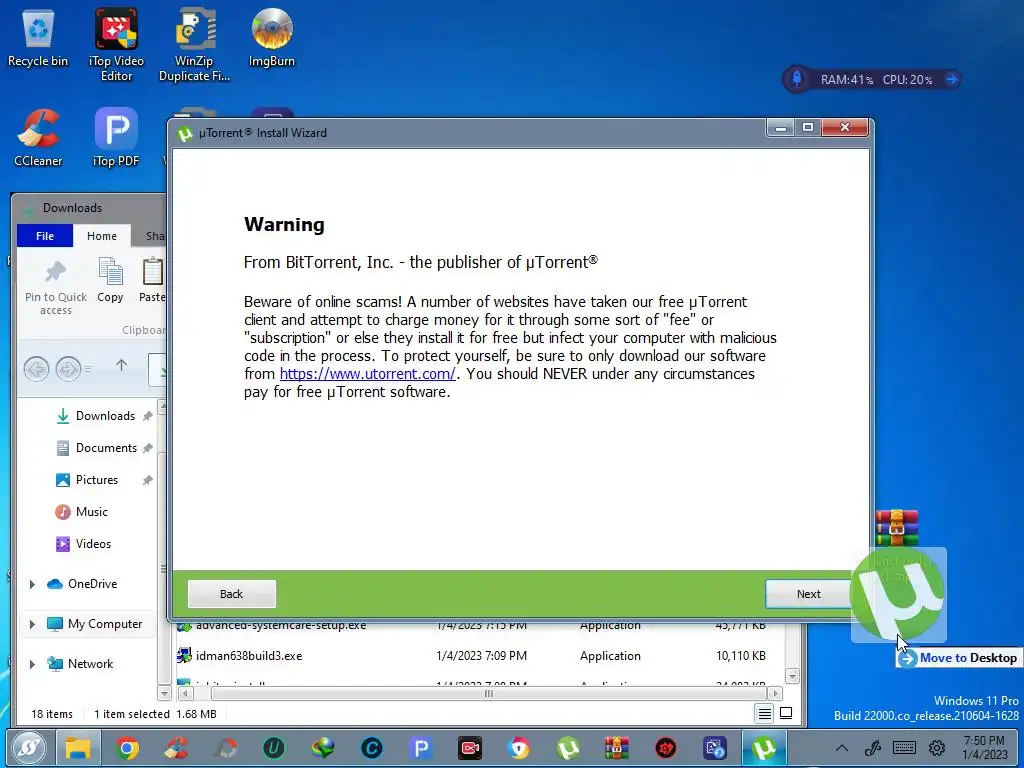Open Internet Download Manager from the taskbar
Screen dimensions: 1024x768
click(x=323, y=748)
